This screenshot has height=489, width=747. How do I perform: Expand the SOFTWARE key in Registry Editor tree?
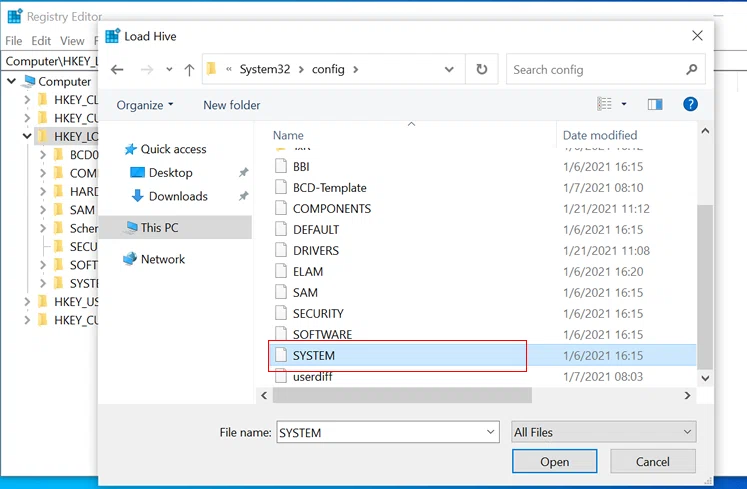43,265
